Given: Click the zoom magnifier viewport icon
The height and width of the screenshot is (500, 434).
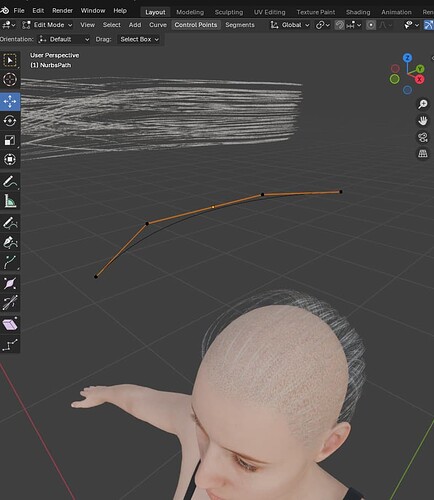Looking at the screenshot, I should pyautogui.click(x=423, y=104).
